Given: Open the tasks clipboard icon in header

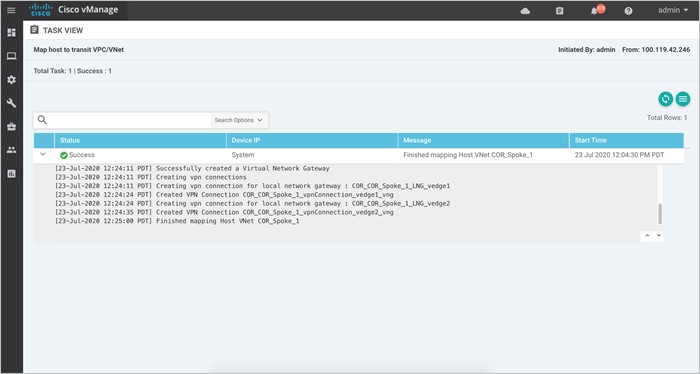Looking at the screenshot, I should pyautogui.click(x=559, y=11).
